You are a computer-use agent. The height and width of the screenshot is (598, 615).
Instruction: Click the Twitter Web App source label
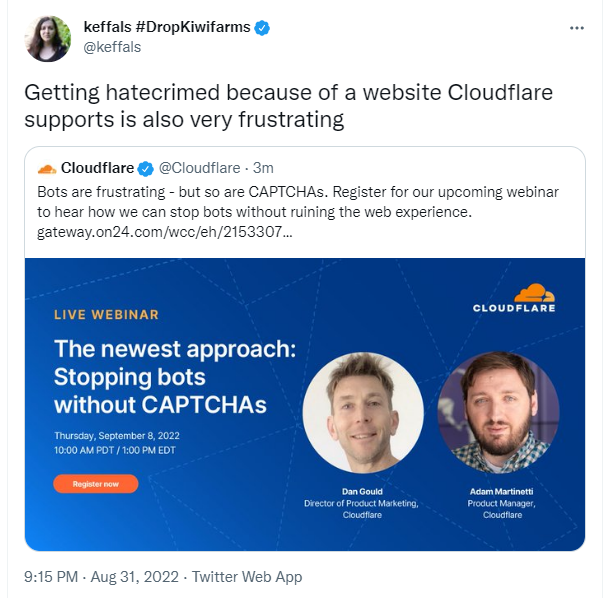tap(247, 577)
